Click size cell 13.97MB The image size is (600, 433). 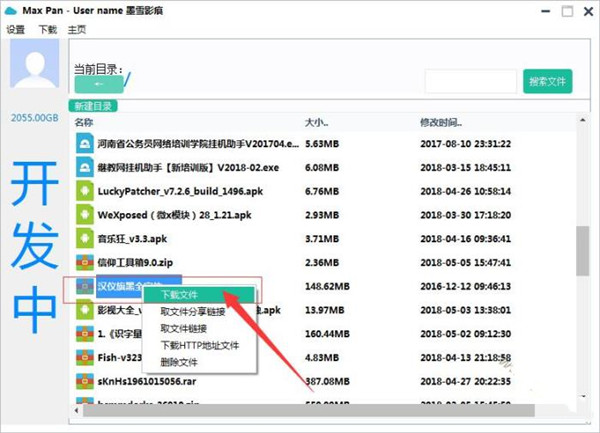click(x=324, y=310)
